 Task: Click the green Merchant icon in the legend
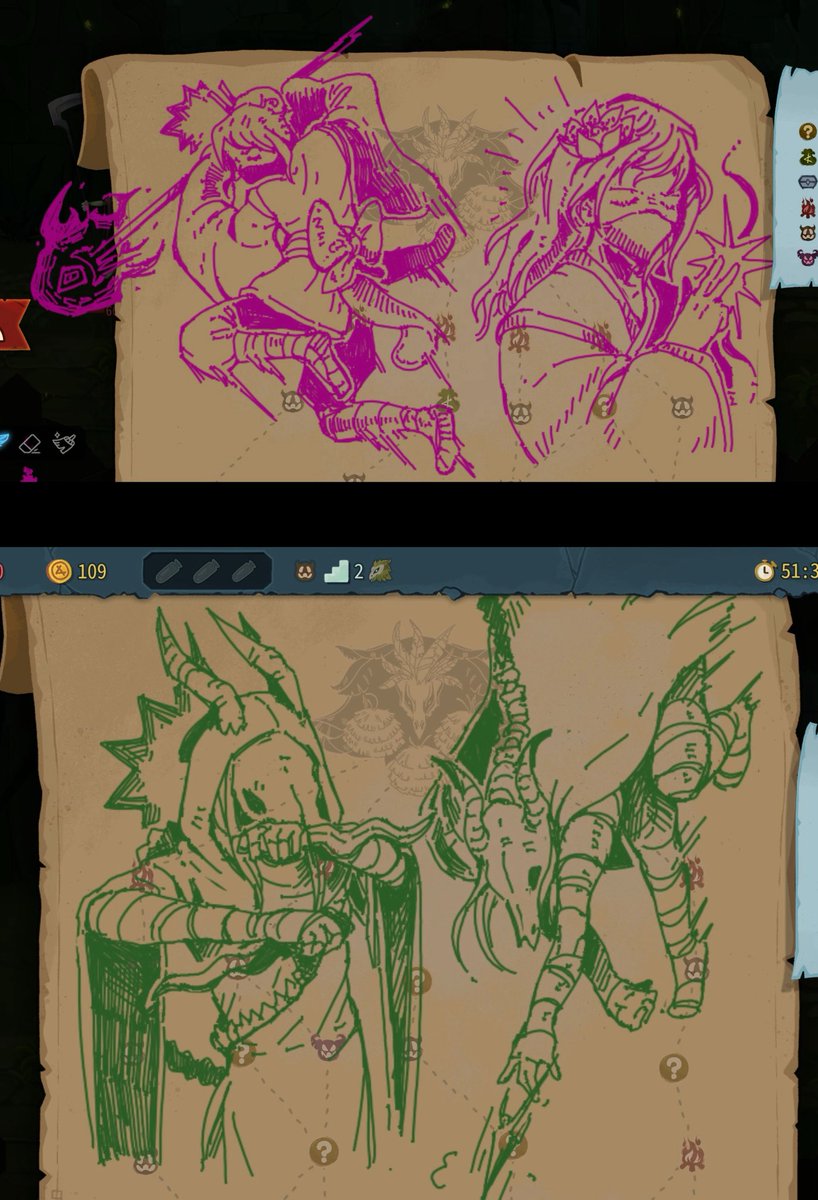click(807, 156)
